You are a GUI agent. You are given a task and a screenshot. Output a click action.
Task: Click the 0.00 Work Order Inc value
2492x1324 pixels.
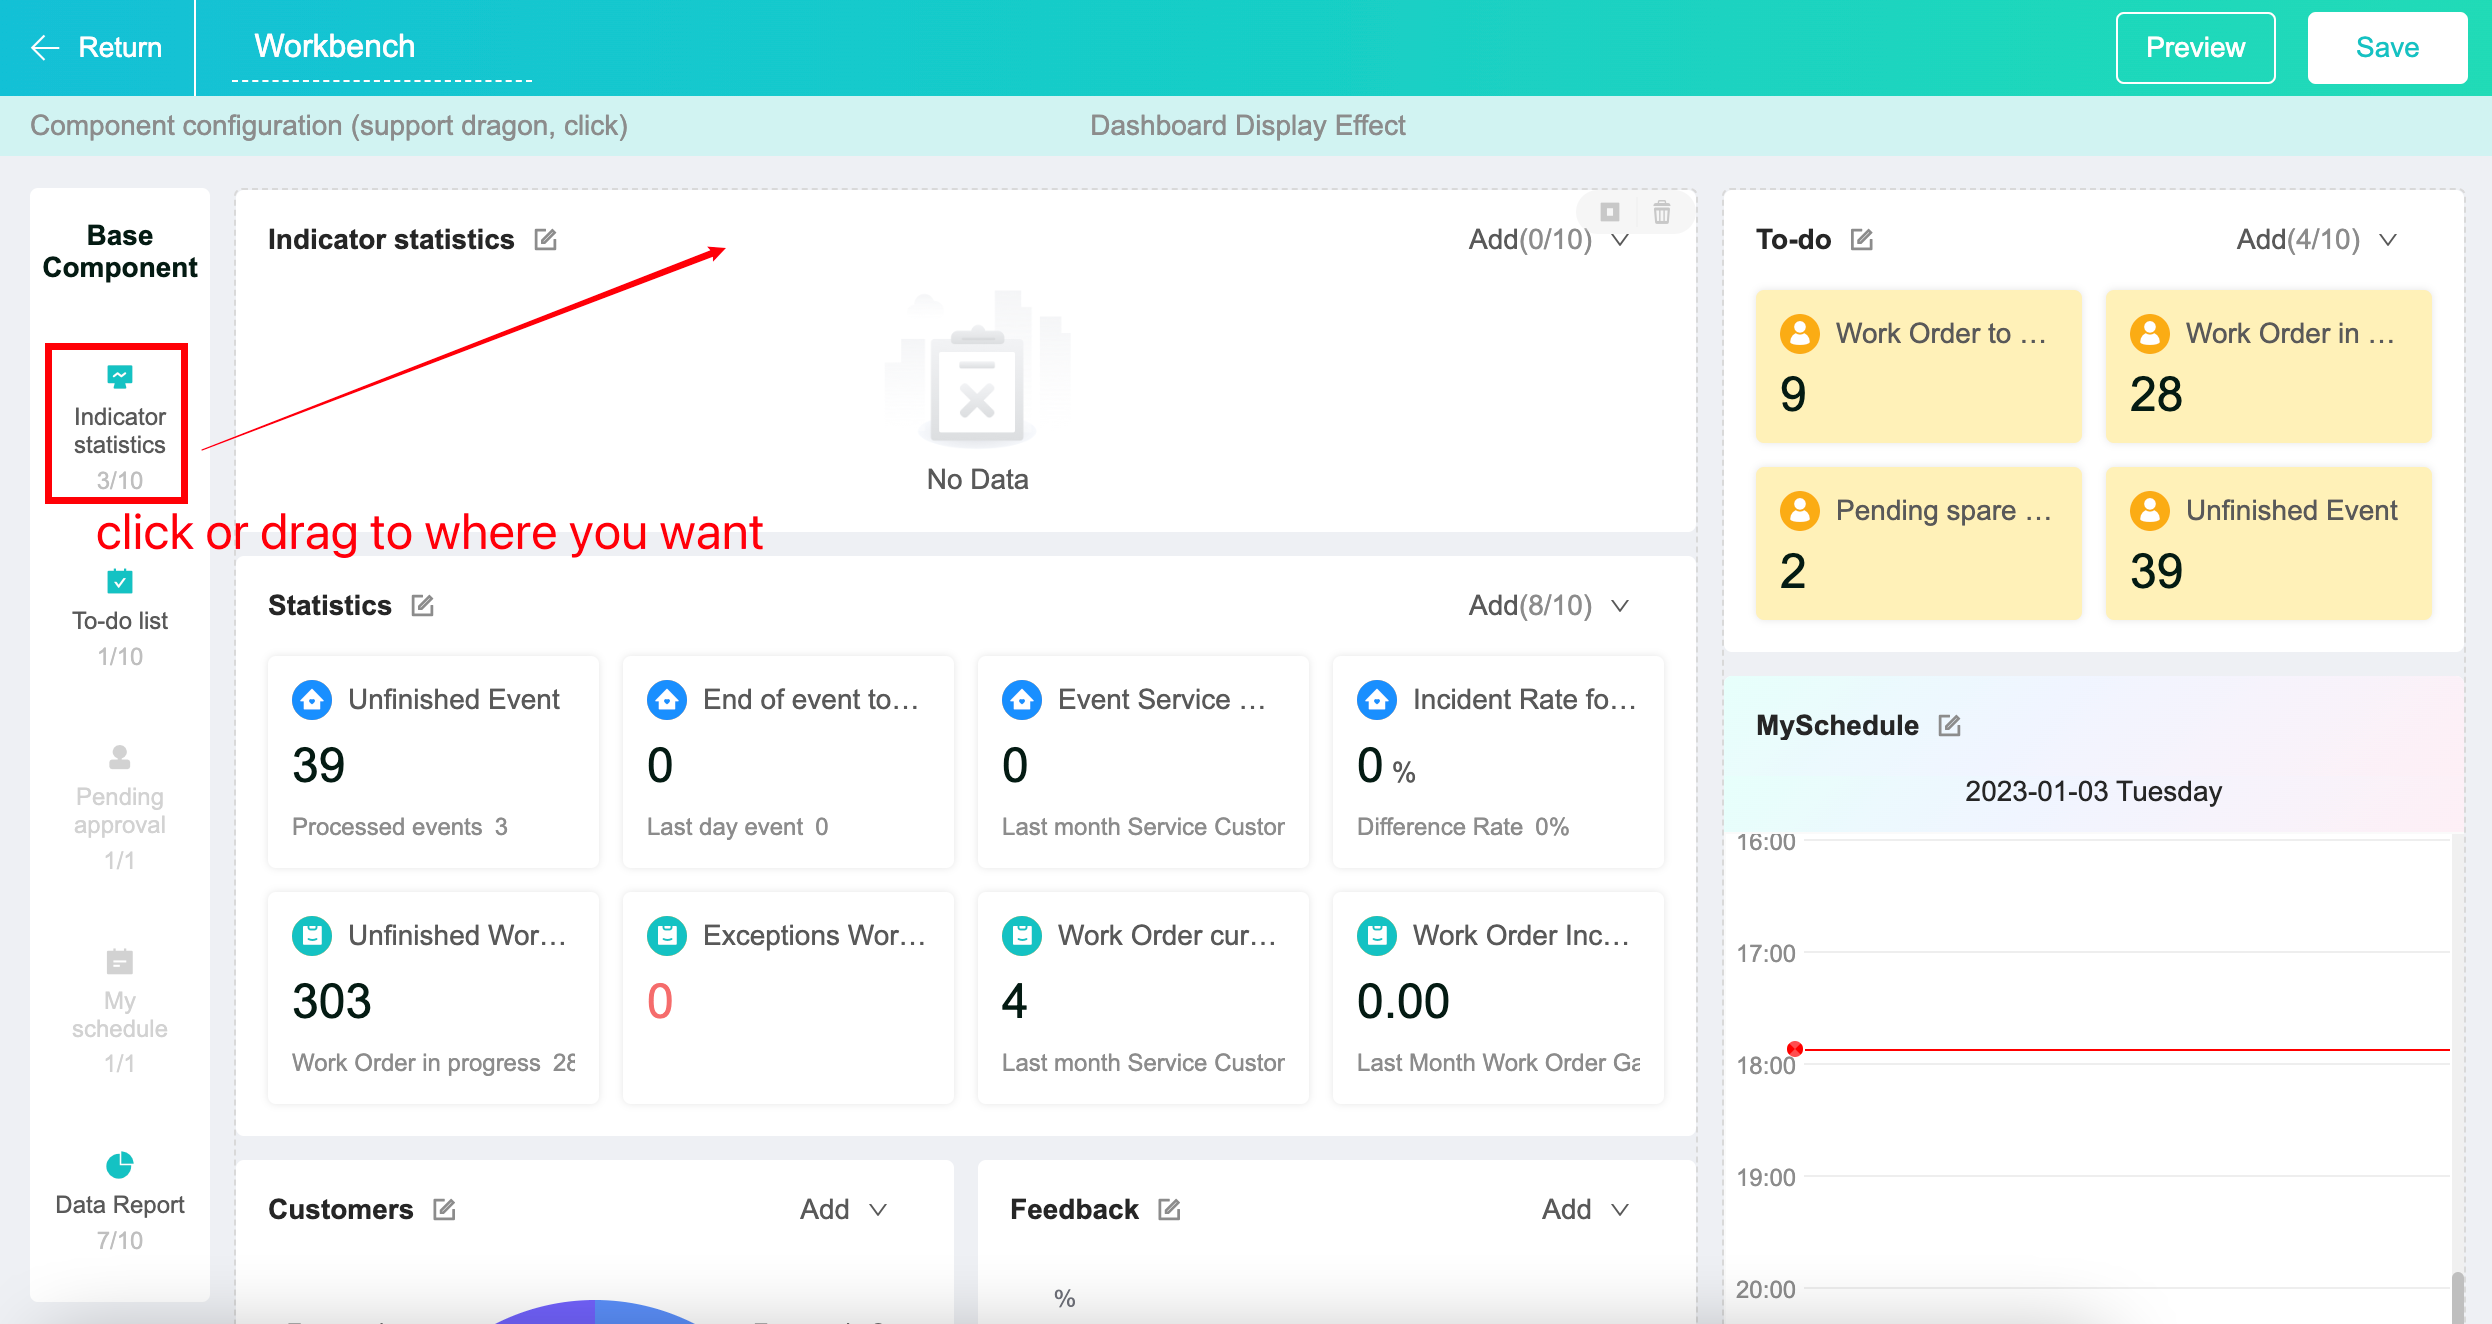[1403, 1001]
